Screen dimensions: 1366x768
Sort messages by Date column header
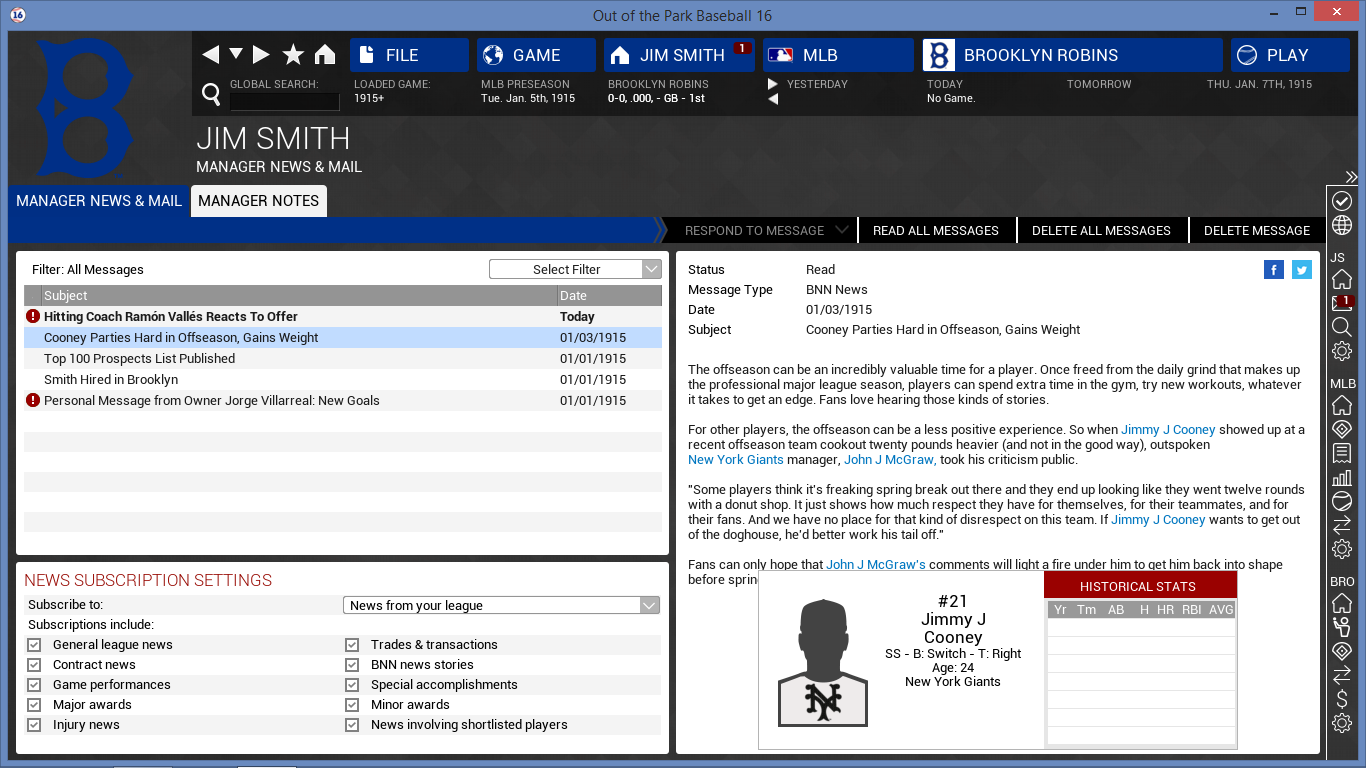610,296
